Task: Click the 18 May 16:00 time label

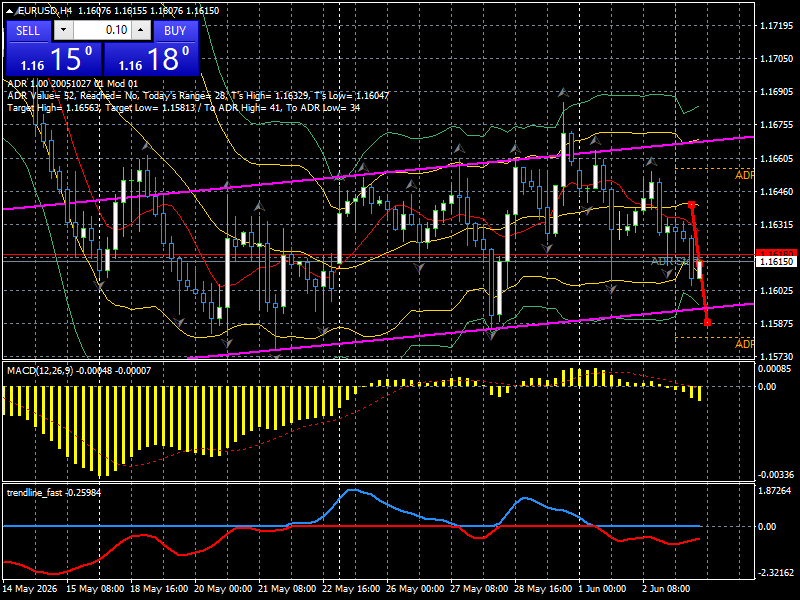Action: pyautogui.click(x=159, y=589)
